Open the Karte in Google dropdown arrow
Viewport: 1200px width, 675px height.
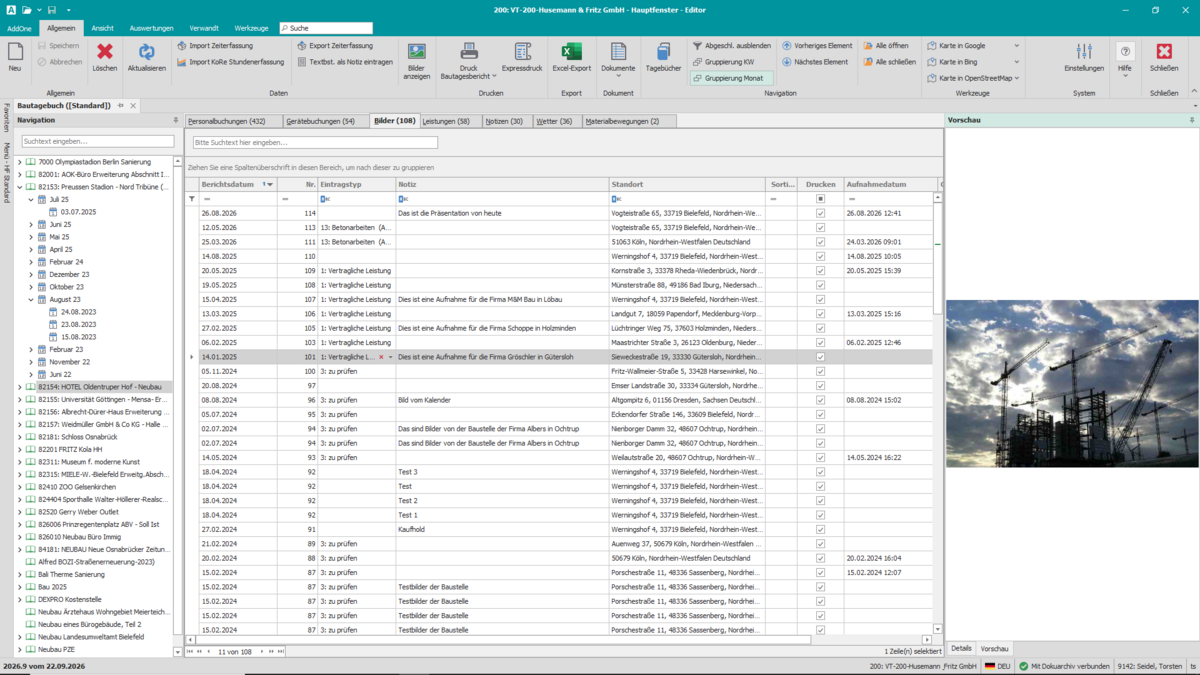(x=1017, y=46)
